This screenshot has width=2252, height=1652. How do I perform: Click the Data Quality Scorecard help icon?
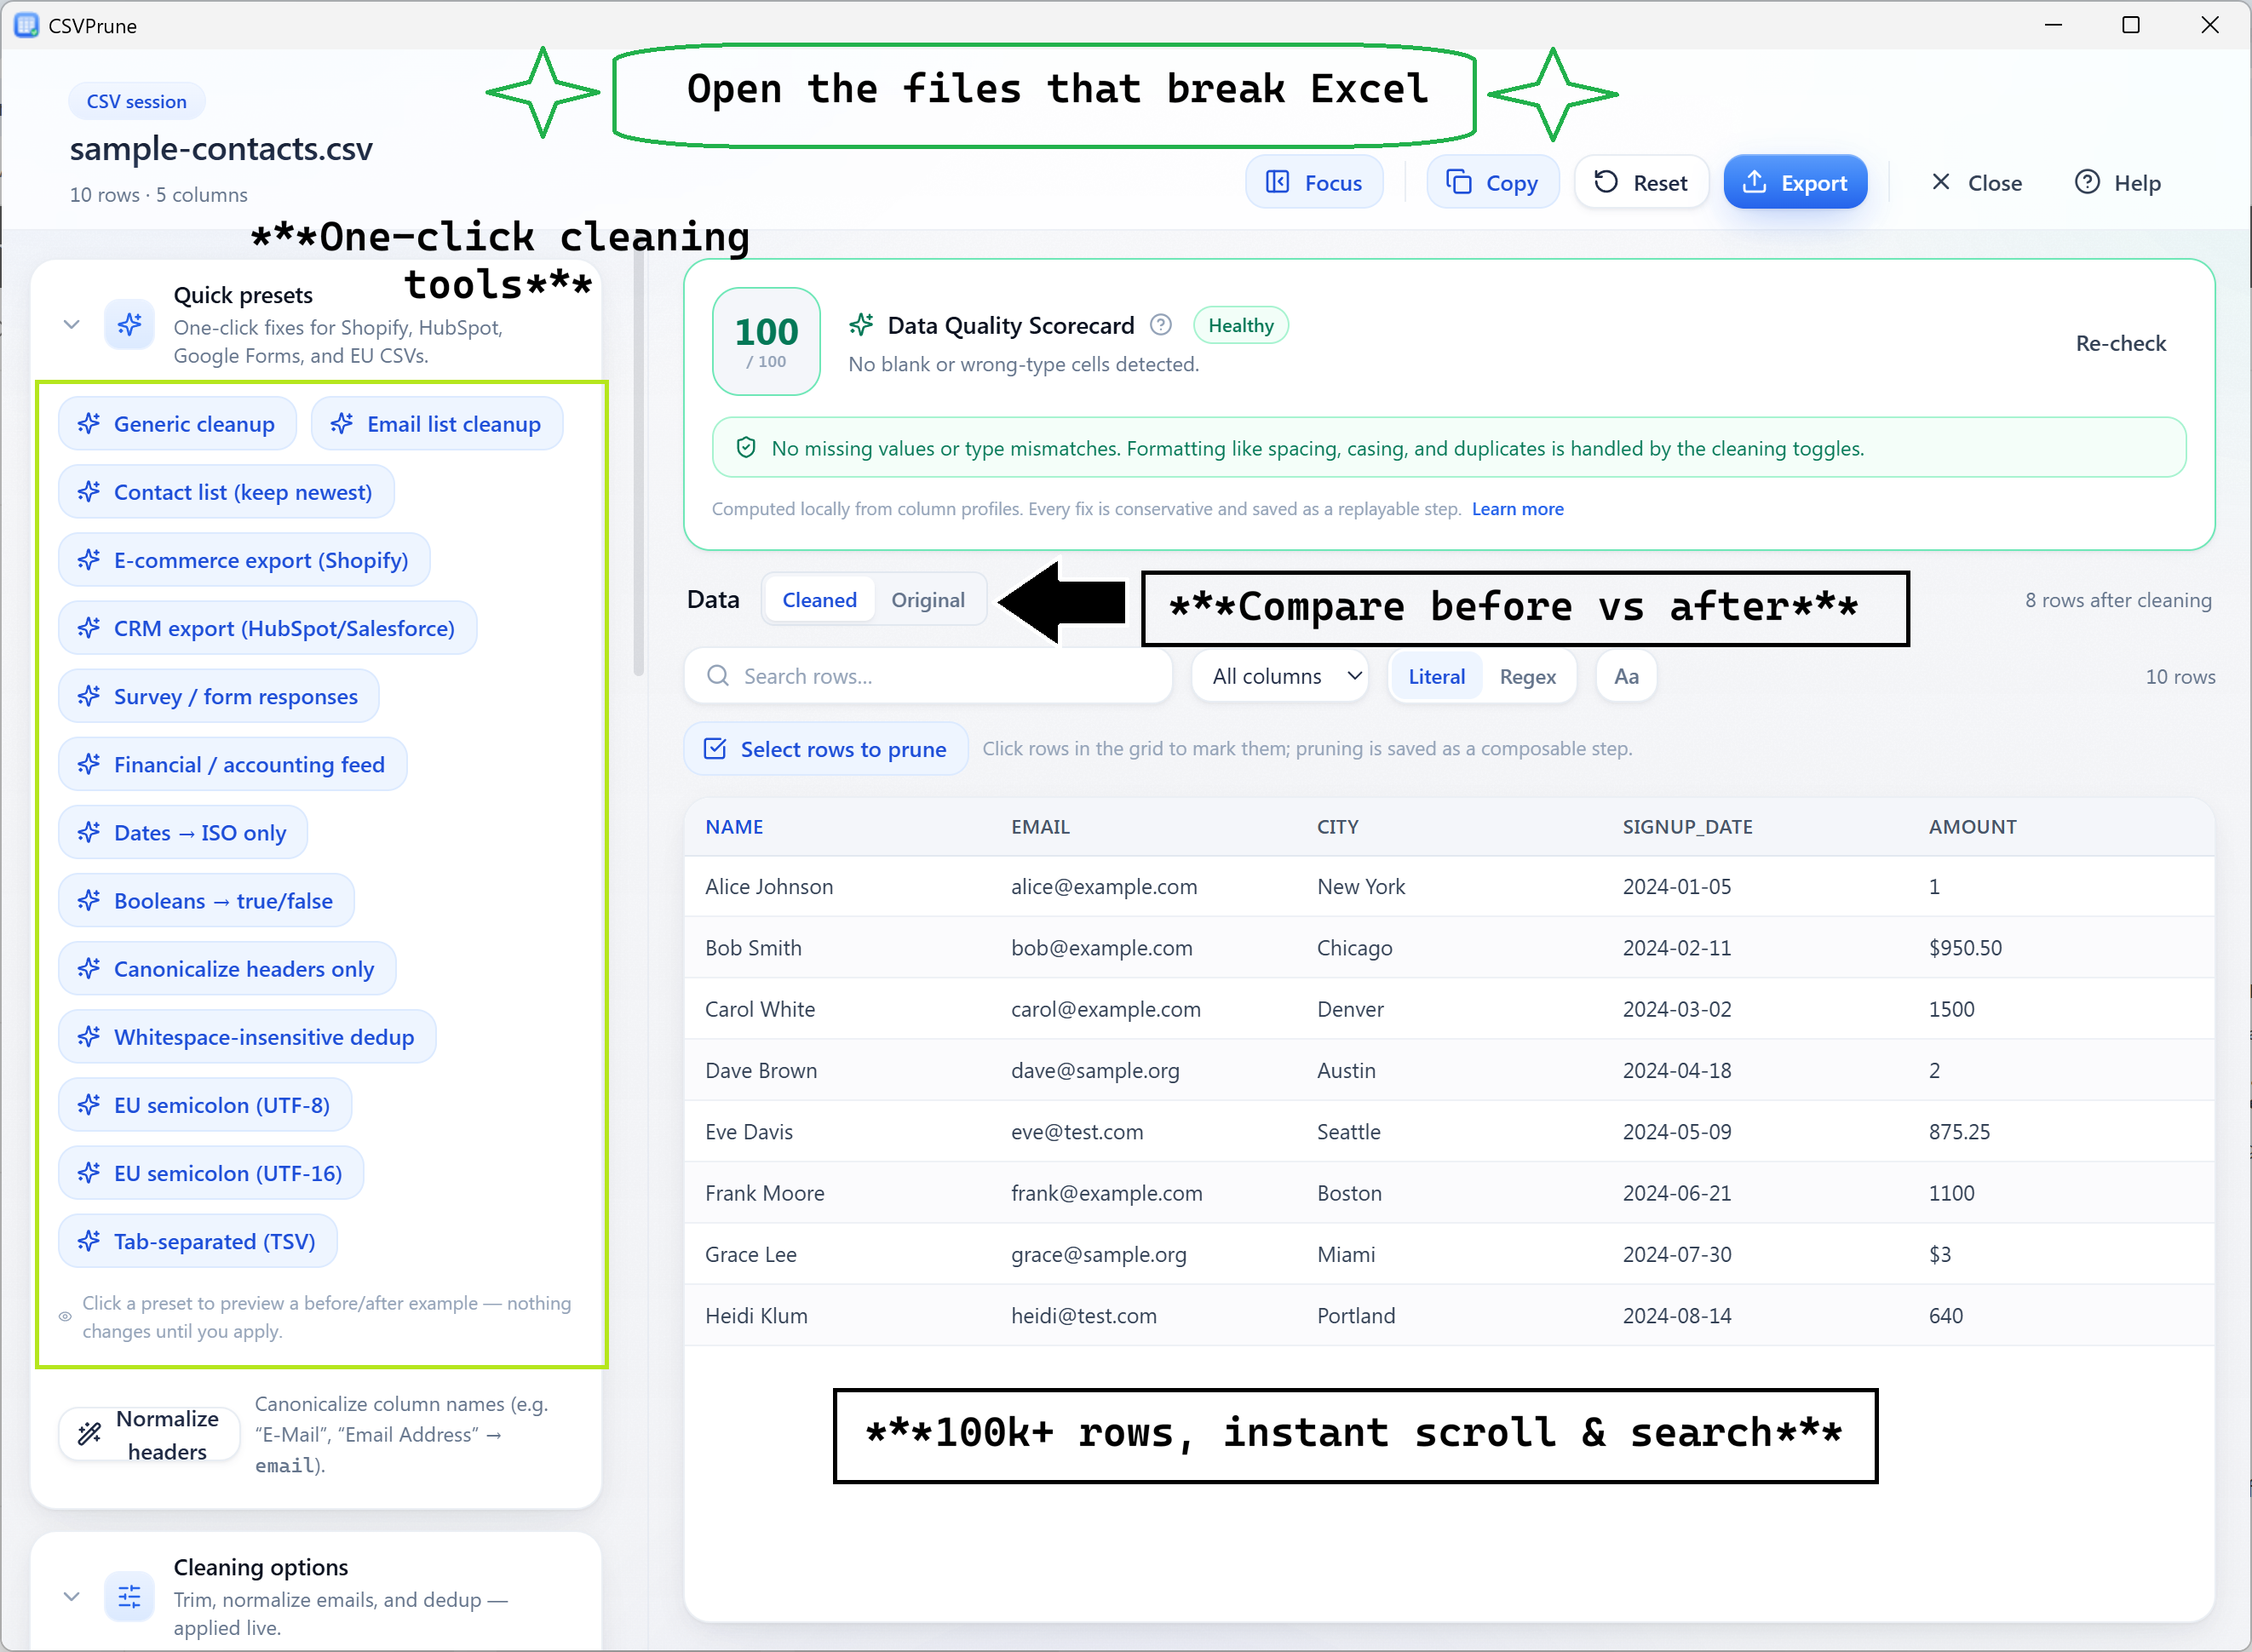pos(1161,325)
